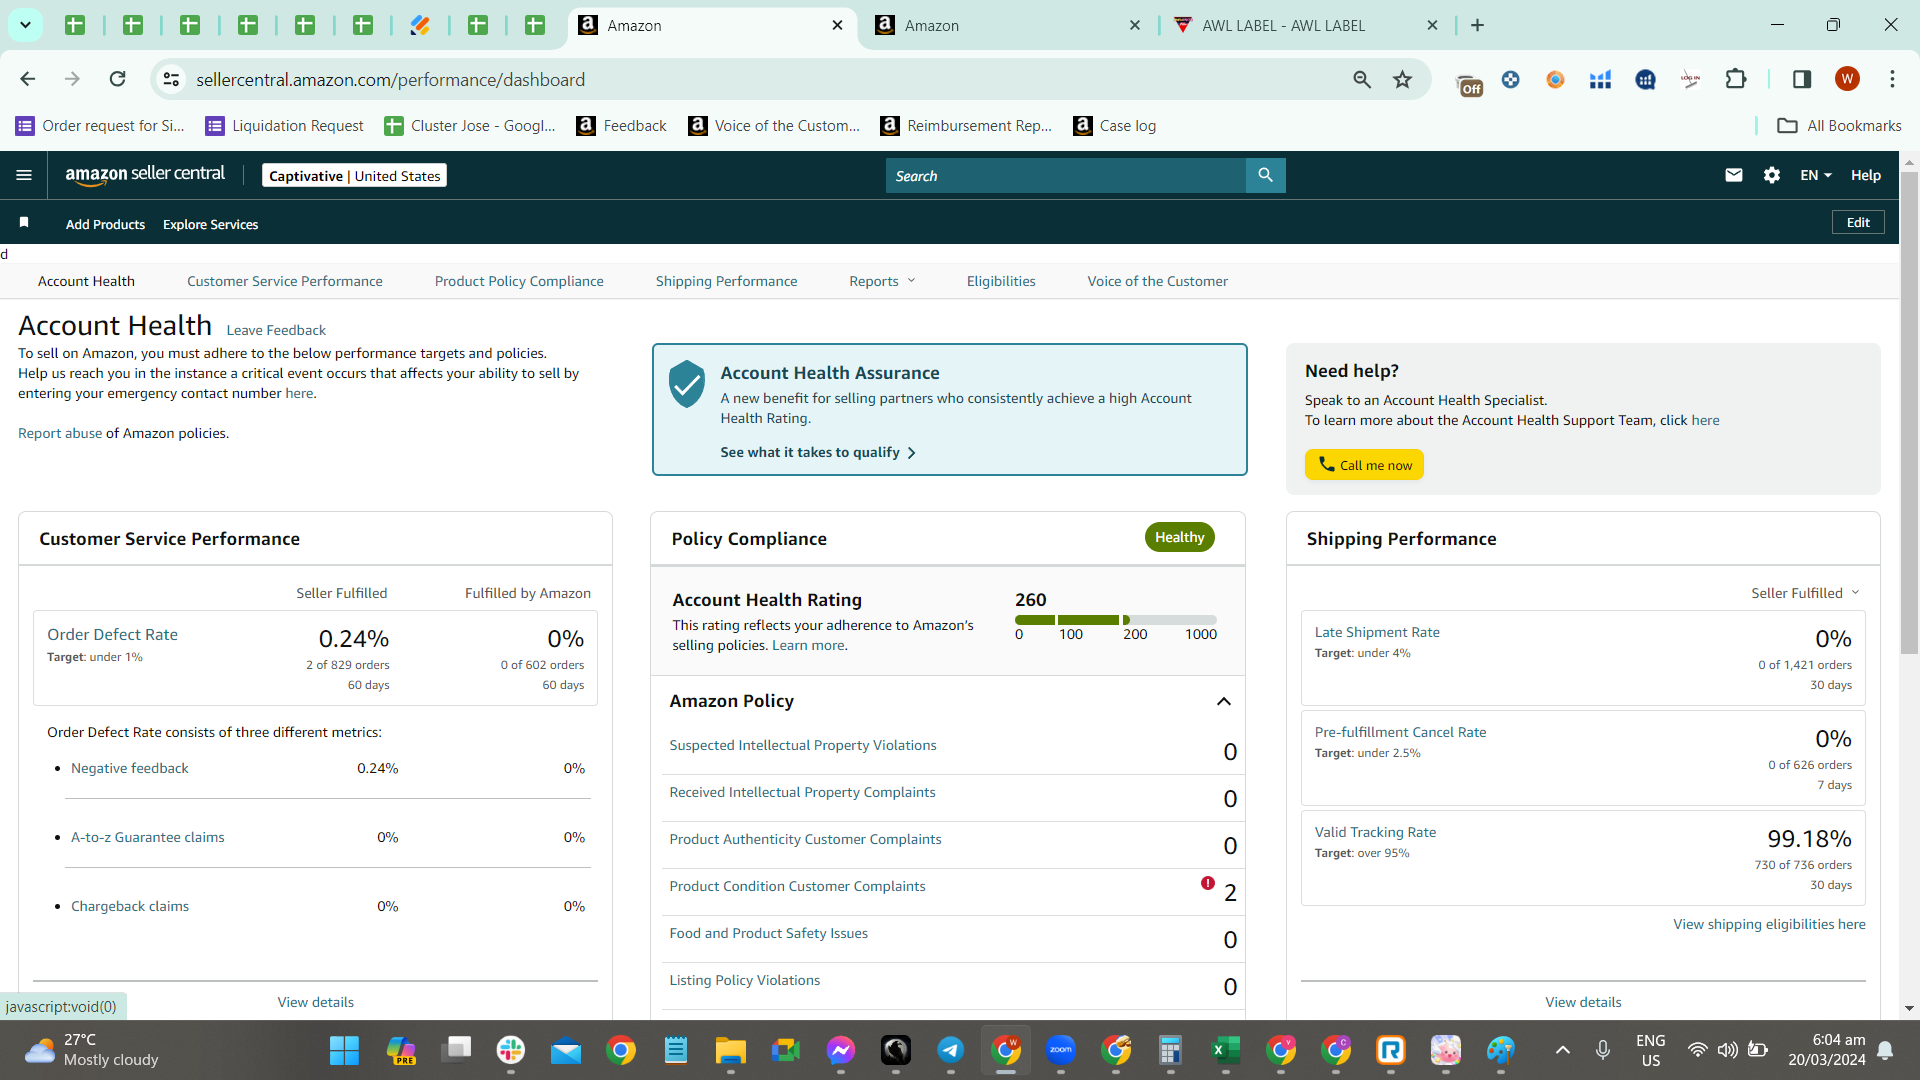The image size is (1920, 1080).
Task: Open A-to-z Guarantee claims link
Action: coord(148,837)
